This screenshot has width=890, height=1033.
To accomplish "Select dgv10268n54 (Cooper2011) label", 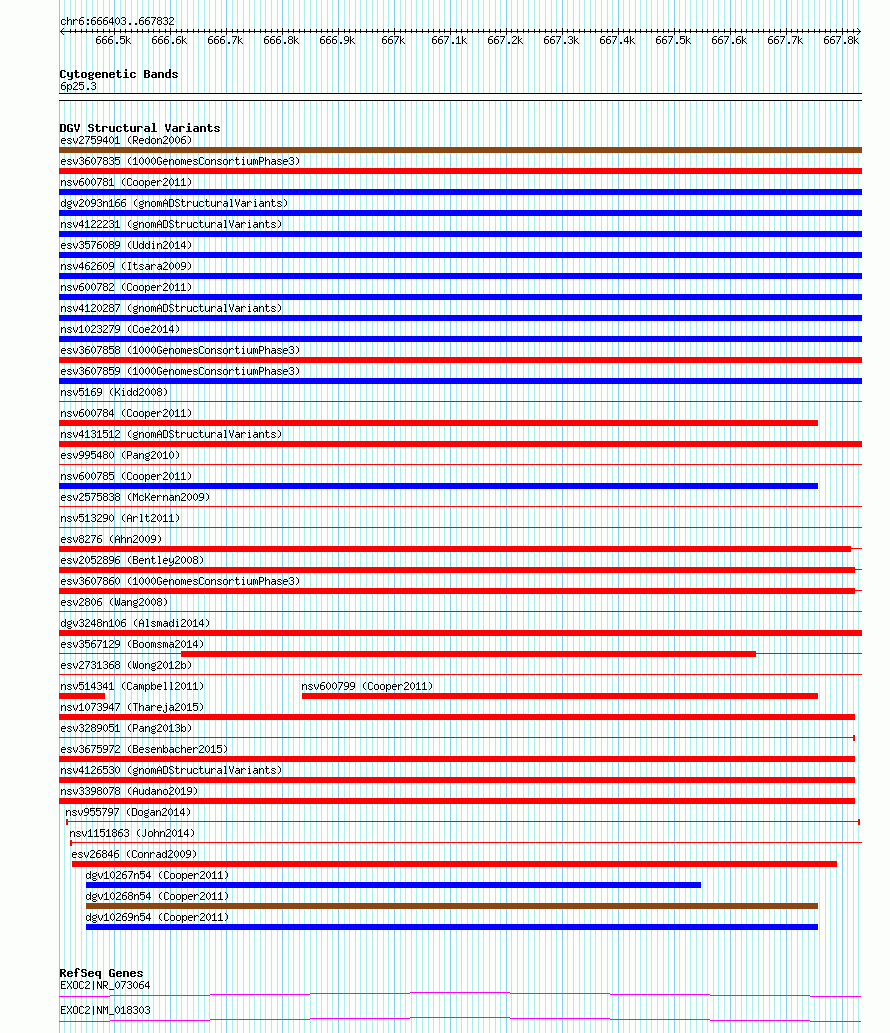I will click(157, 897).
